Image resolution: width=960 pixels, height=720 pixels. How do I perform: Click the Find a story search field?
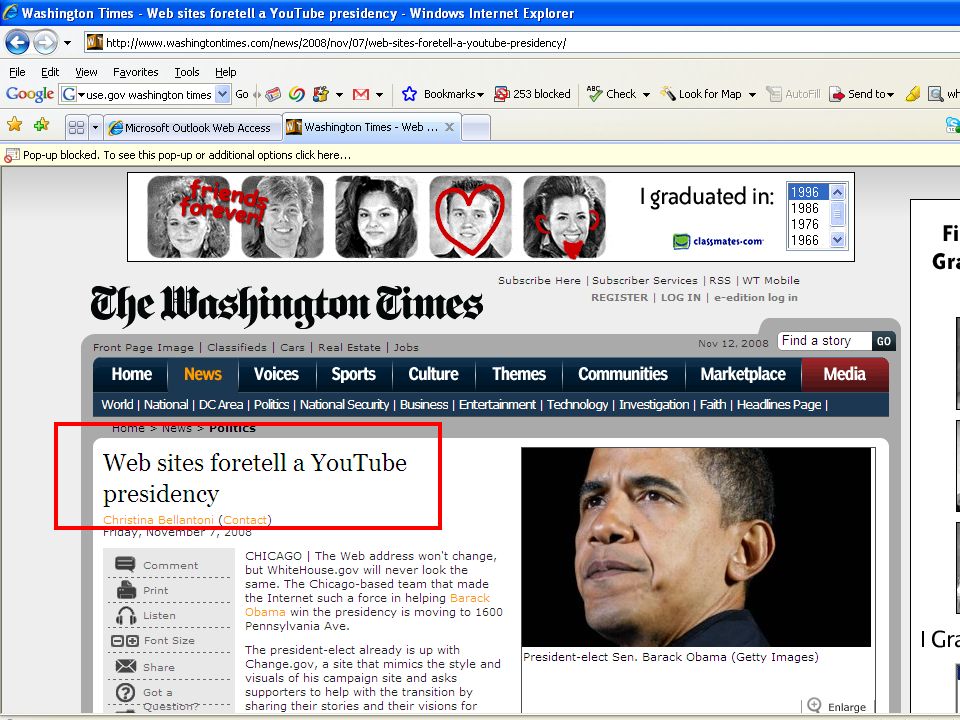pos(824,341)
